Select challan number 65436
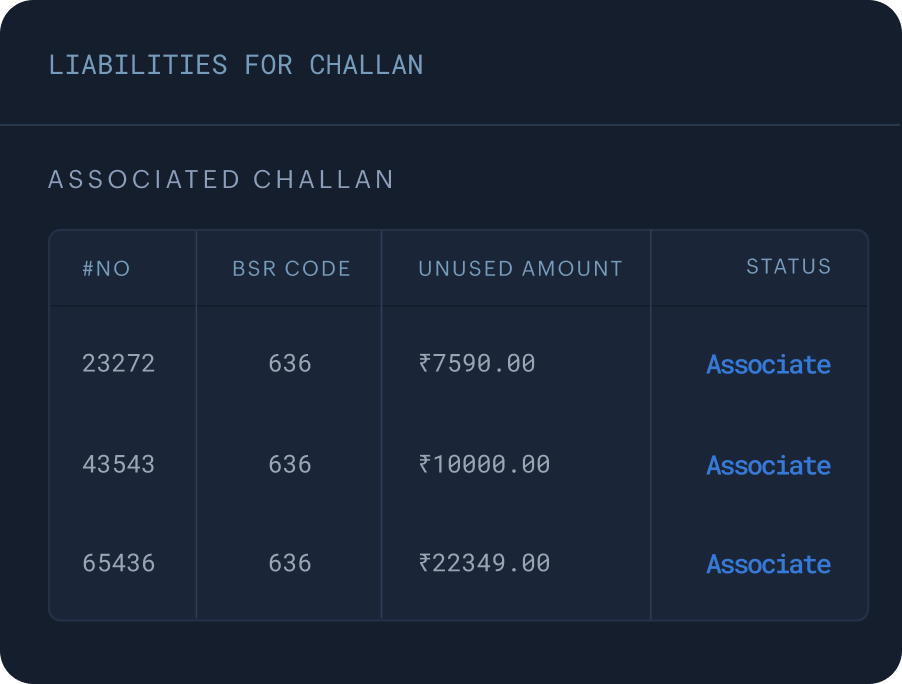 coord(118,564)
